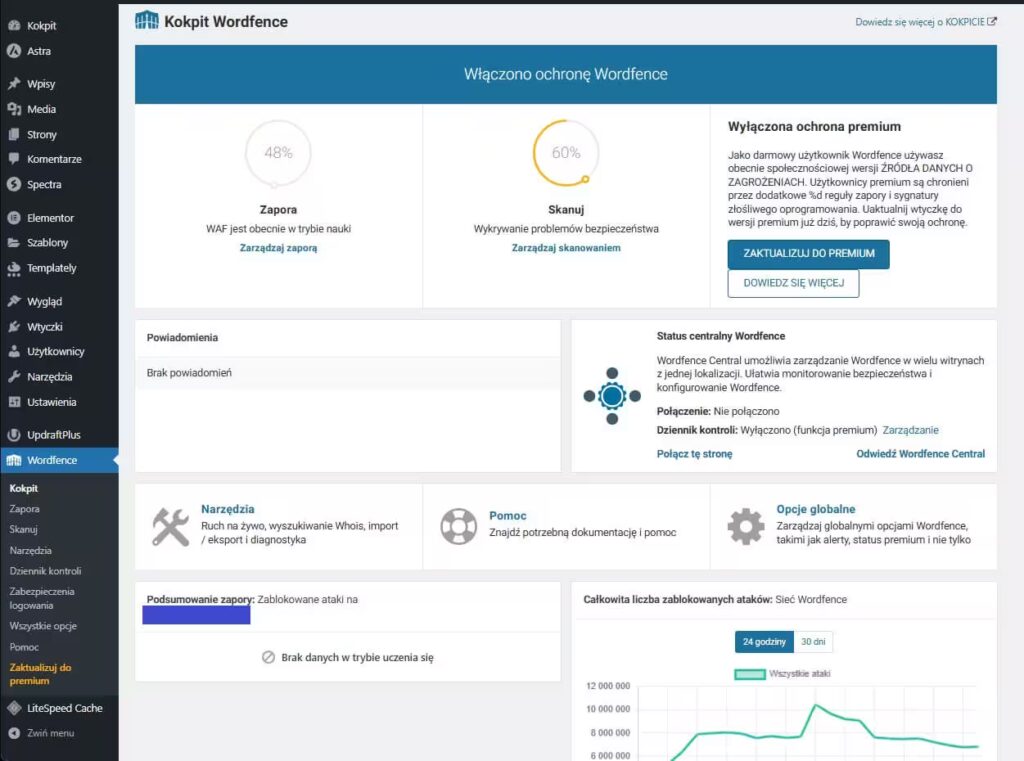Viewport: 1024px width, 761px height.
Task: Open Dziennik kontroli submenu item
Action: pyautogui.click(x=45, y=571)
